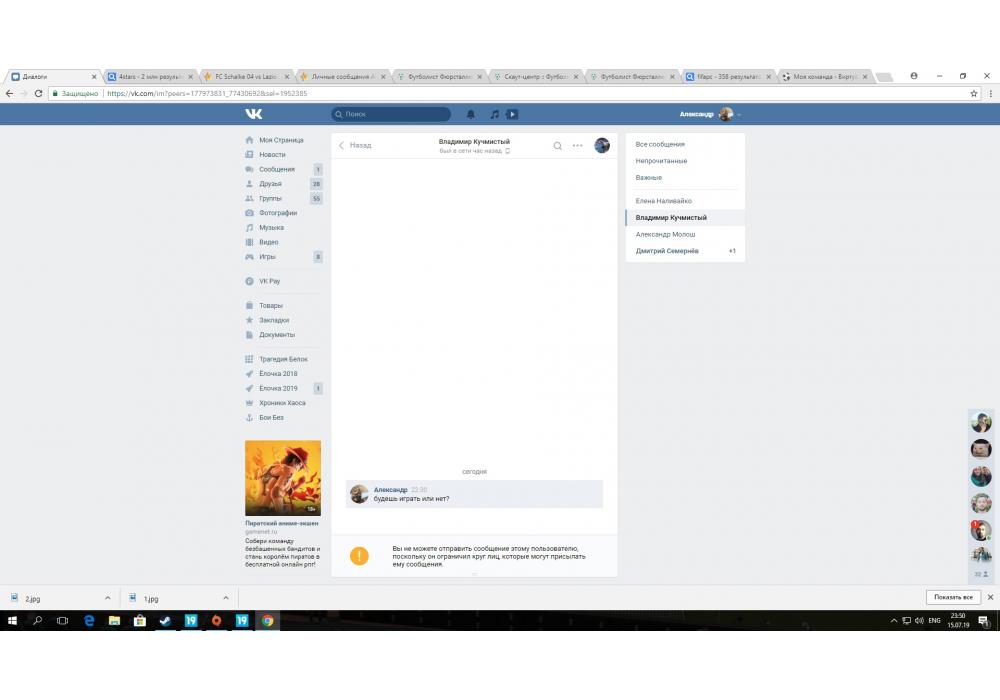Open the music player note icon
The image size is (1000, 700).
pyautogui.click(x=494, y=114)
